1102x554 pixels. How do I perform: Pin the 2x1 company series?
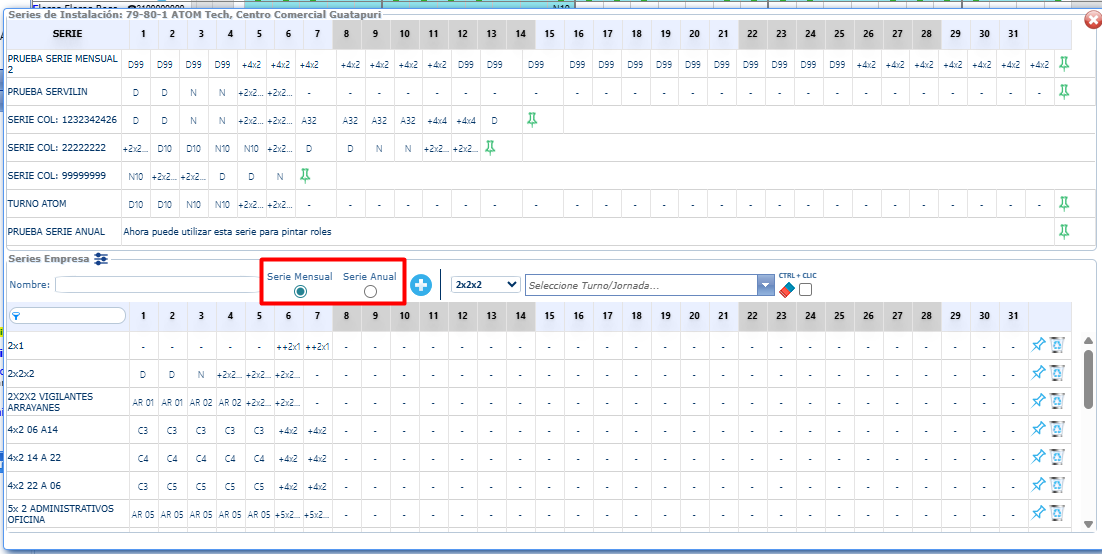tap(1039, 346)
